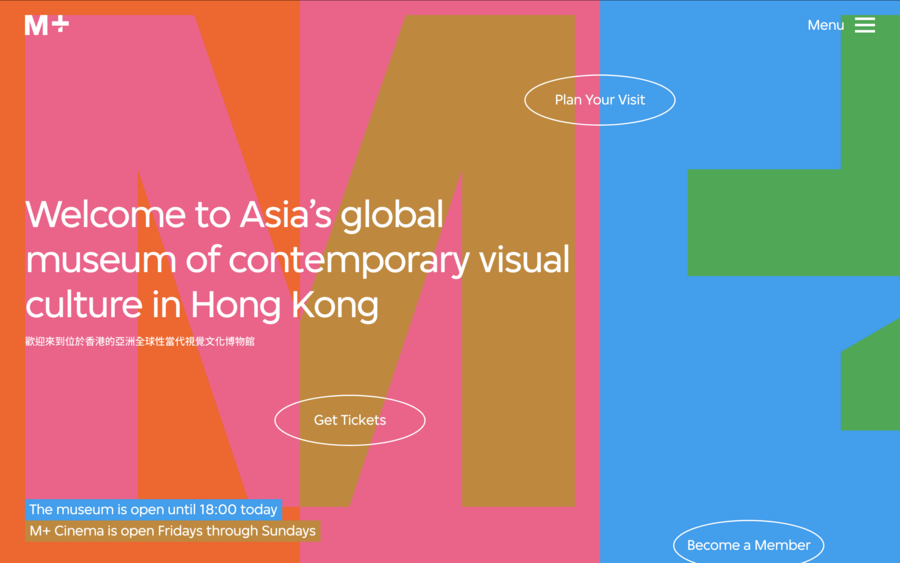Click the Plan Your Visit button
This screenshot has height=563, width=900.
click(x=600, y=100)
